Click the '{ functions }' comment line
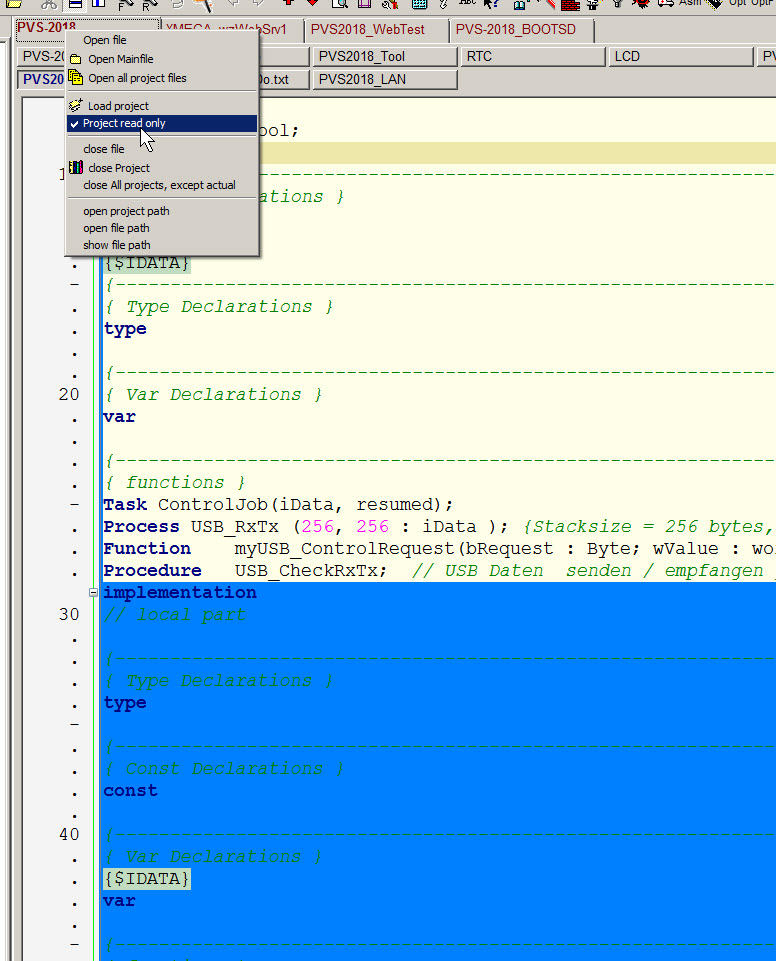This screenshot has height=961, width=776. 175,482
